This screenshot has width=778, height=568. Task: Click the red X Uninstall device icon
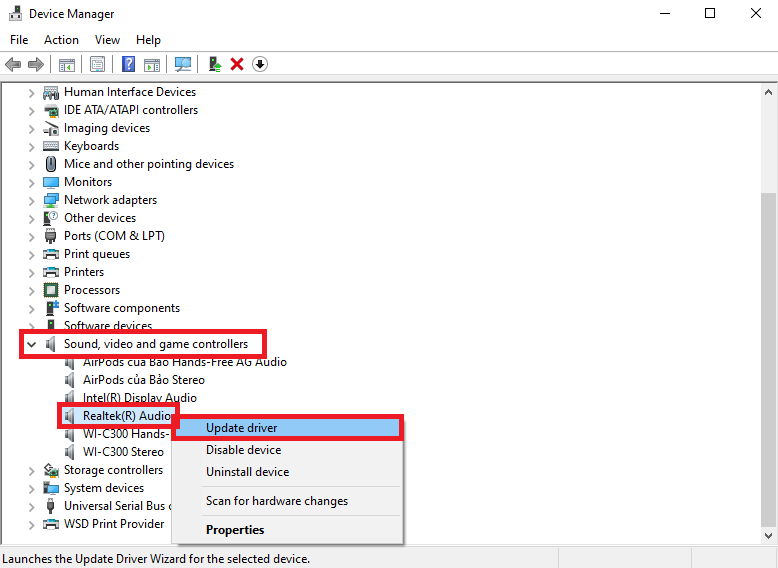pyautogui.click(x=237, y=64)
